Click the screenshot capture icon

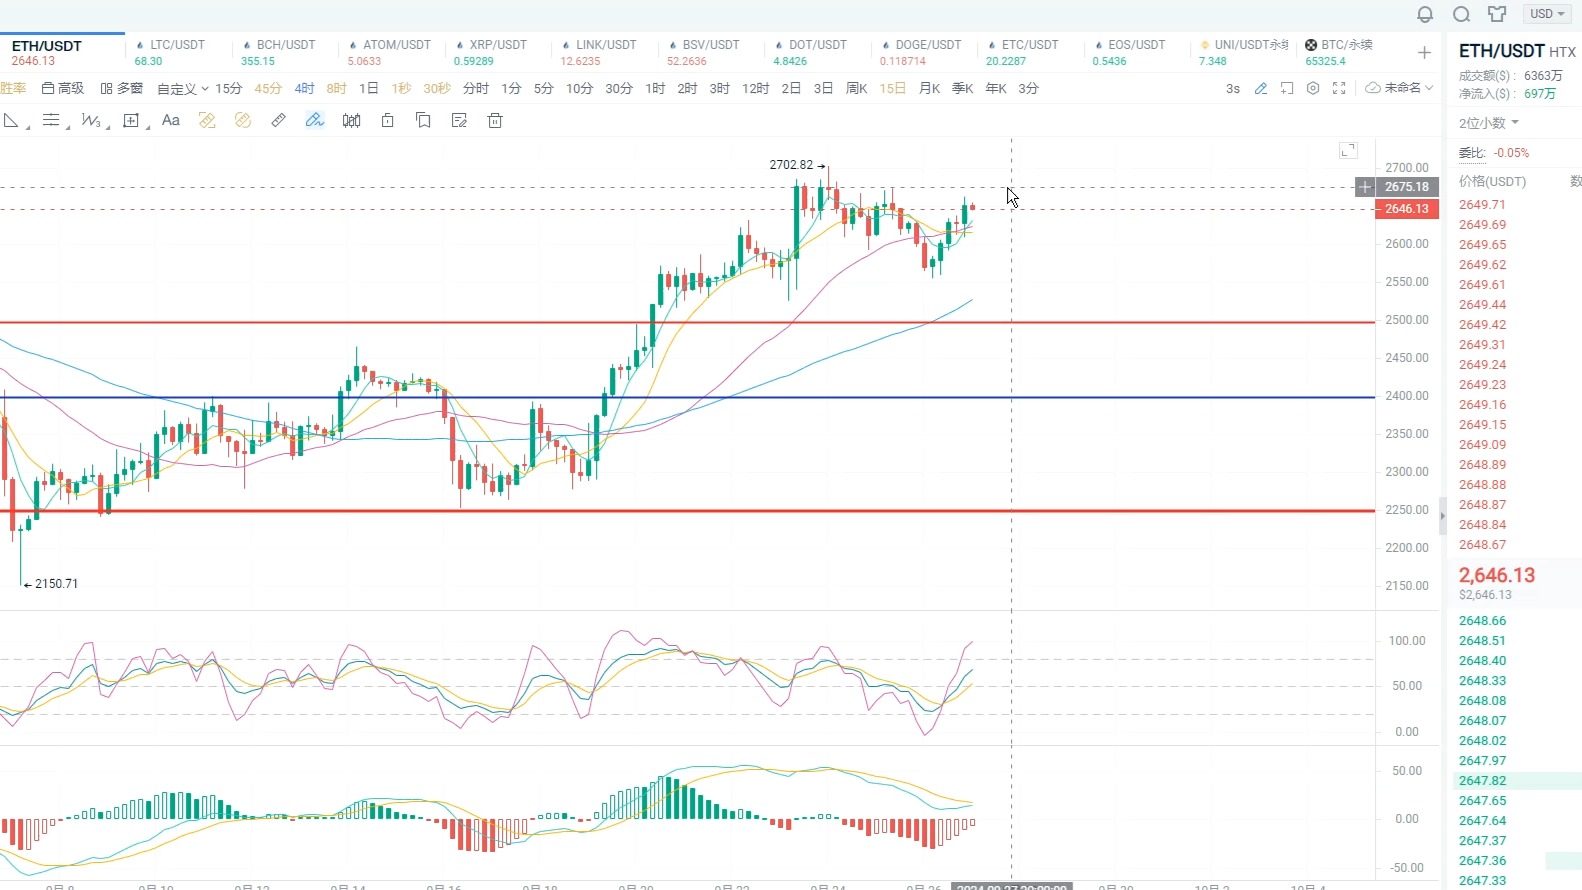click(x=1287, y=88)
